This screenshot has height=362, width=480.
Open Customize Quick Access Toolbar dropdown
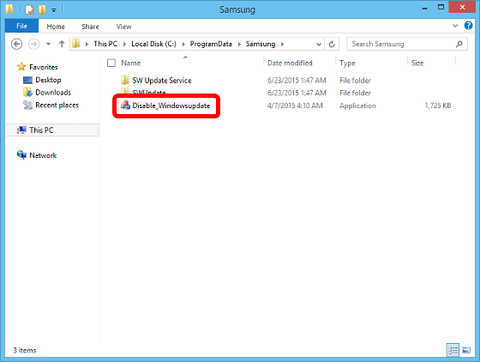coord(54,10)
